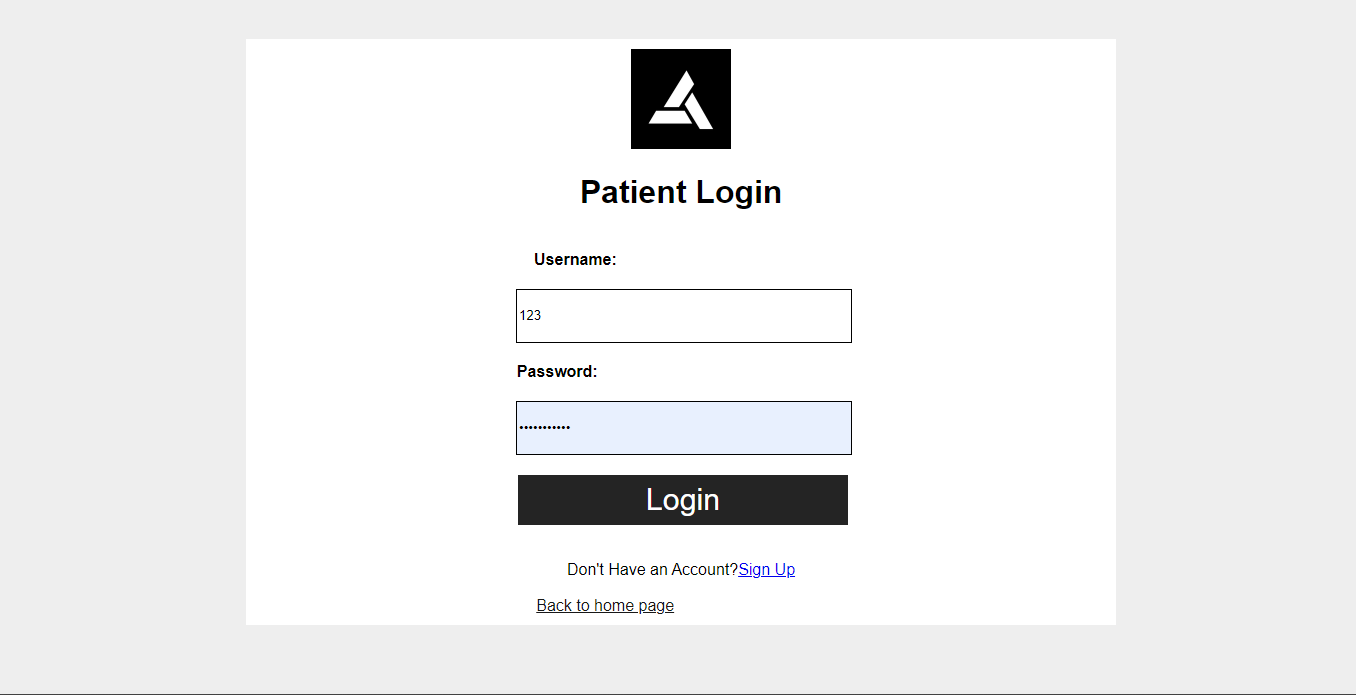Click the Patient Login heading
1356x695 pixels.
681,192
